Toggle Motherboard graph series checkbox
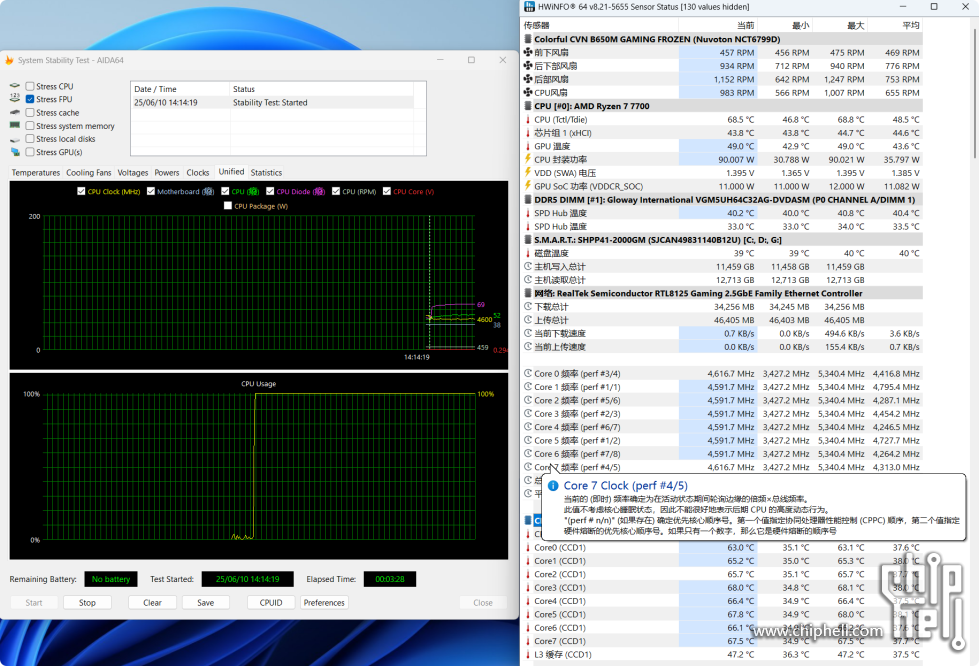 coord(150,191)
